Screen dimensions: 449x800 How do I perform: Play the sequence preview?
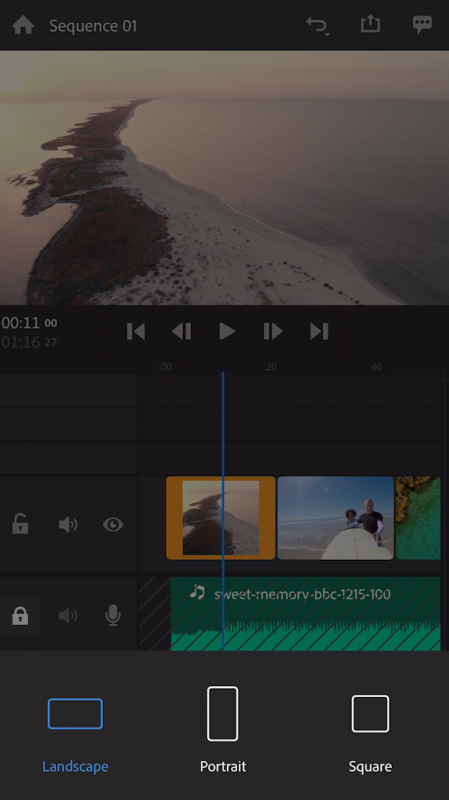(x=227, y=332)
